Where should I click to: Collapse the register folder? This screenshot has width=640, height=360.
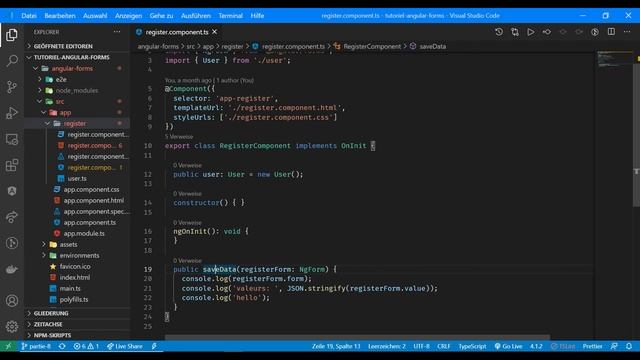click(x=77, y=124)
